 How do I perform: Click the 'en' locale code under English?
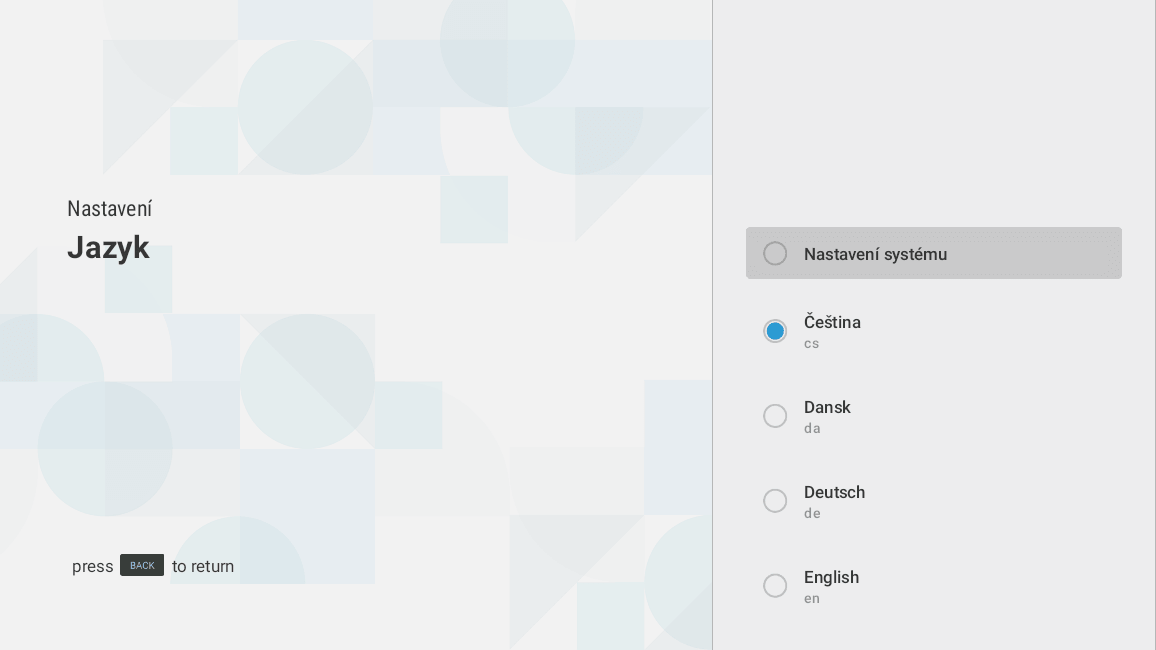pos(811,599)
